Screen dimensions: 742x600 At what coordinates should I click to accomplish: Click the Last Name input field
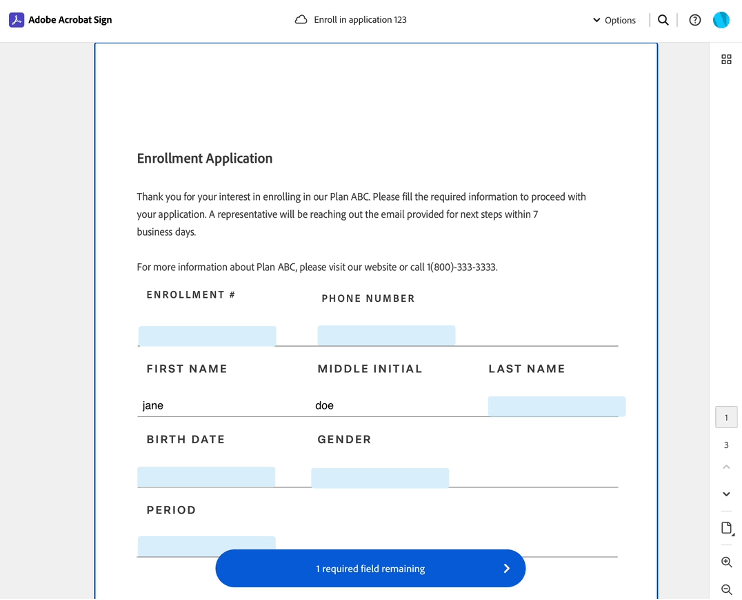click(x=556, y=406)
